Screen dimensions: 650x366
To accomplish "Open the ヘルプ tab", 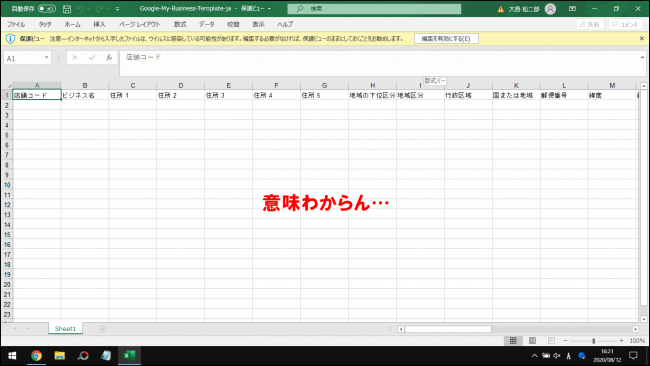I will click(285, 24).
